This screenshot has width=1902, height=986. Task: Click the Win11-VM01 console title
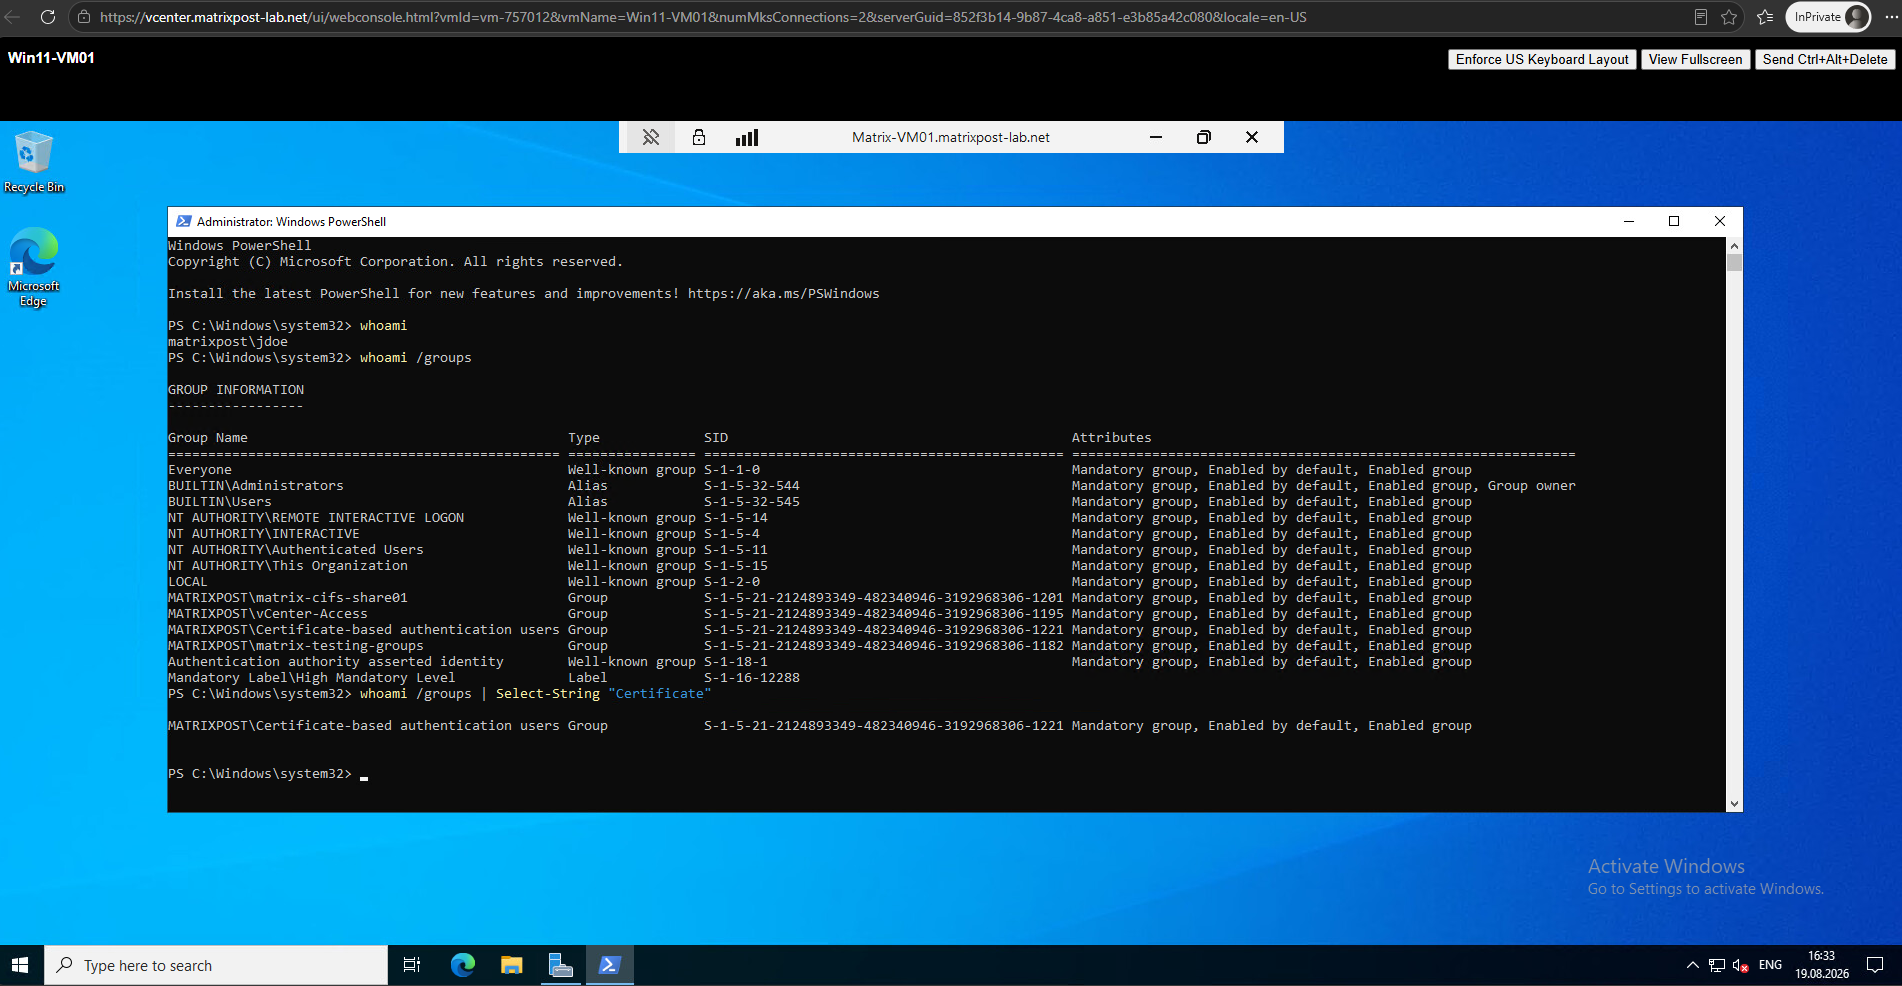click(x=51, y=58)
